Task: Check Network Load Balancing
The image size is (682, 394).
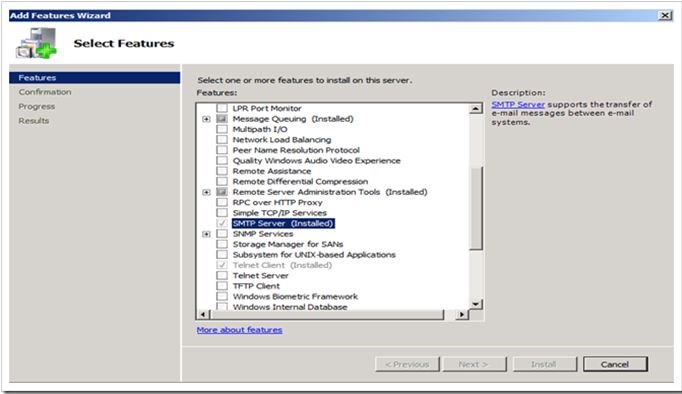Action: [222, 140]
